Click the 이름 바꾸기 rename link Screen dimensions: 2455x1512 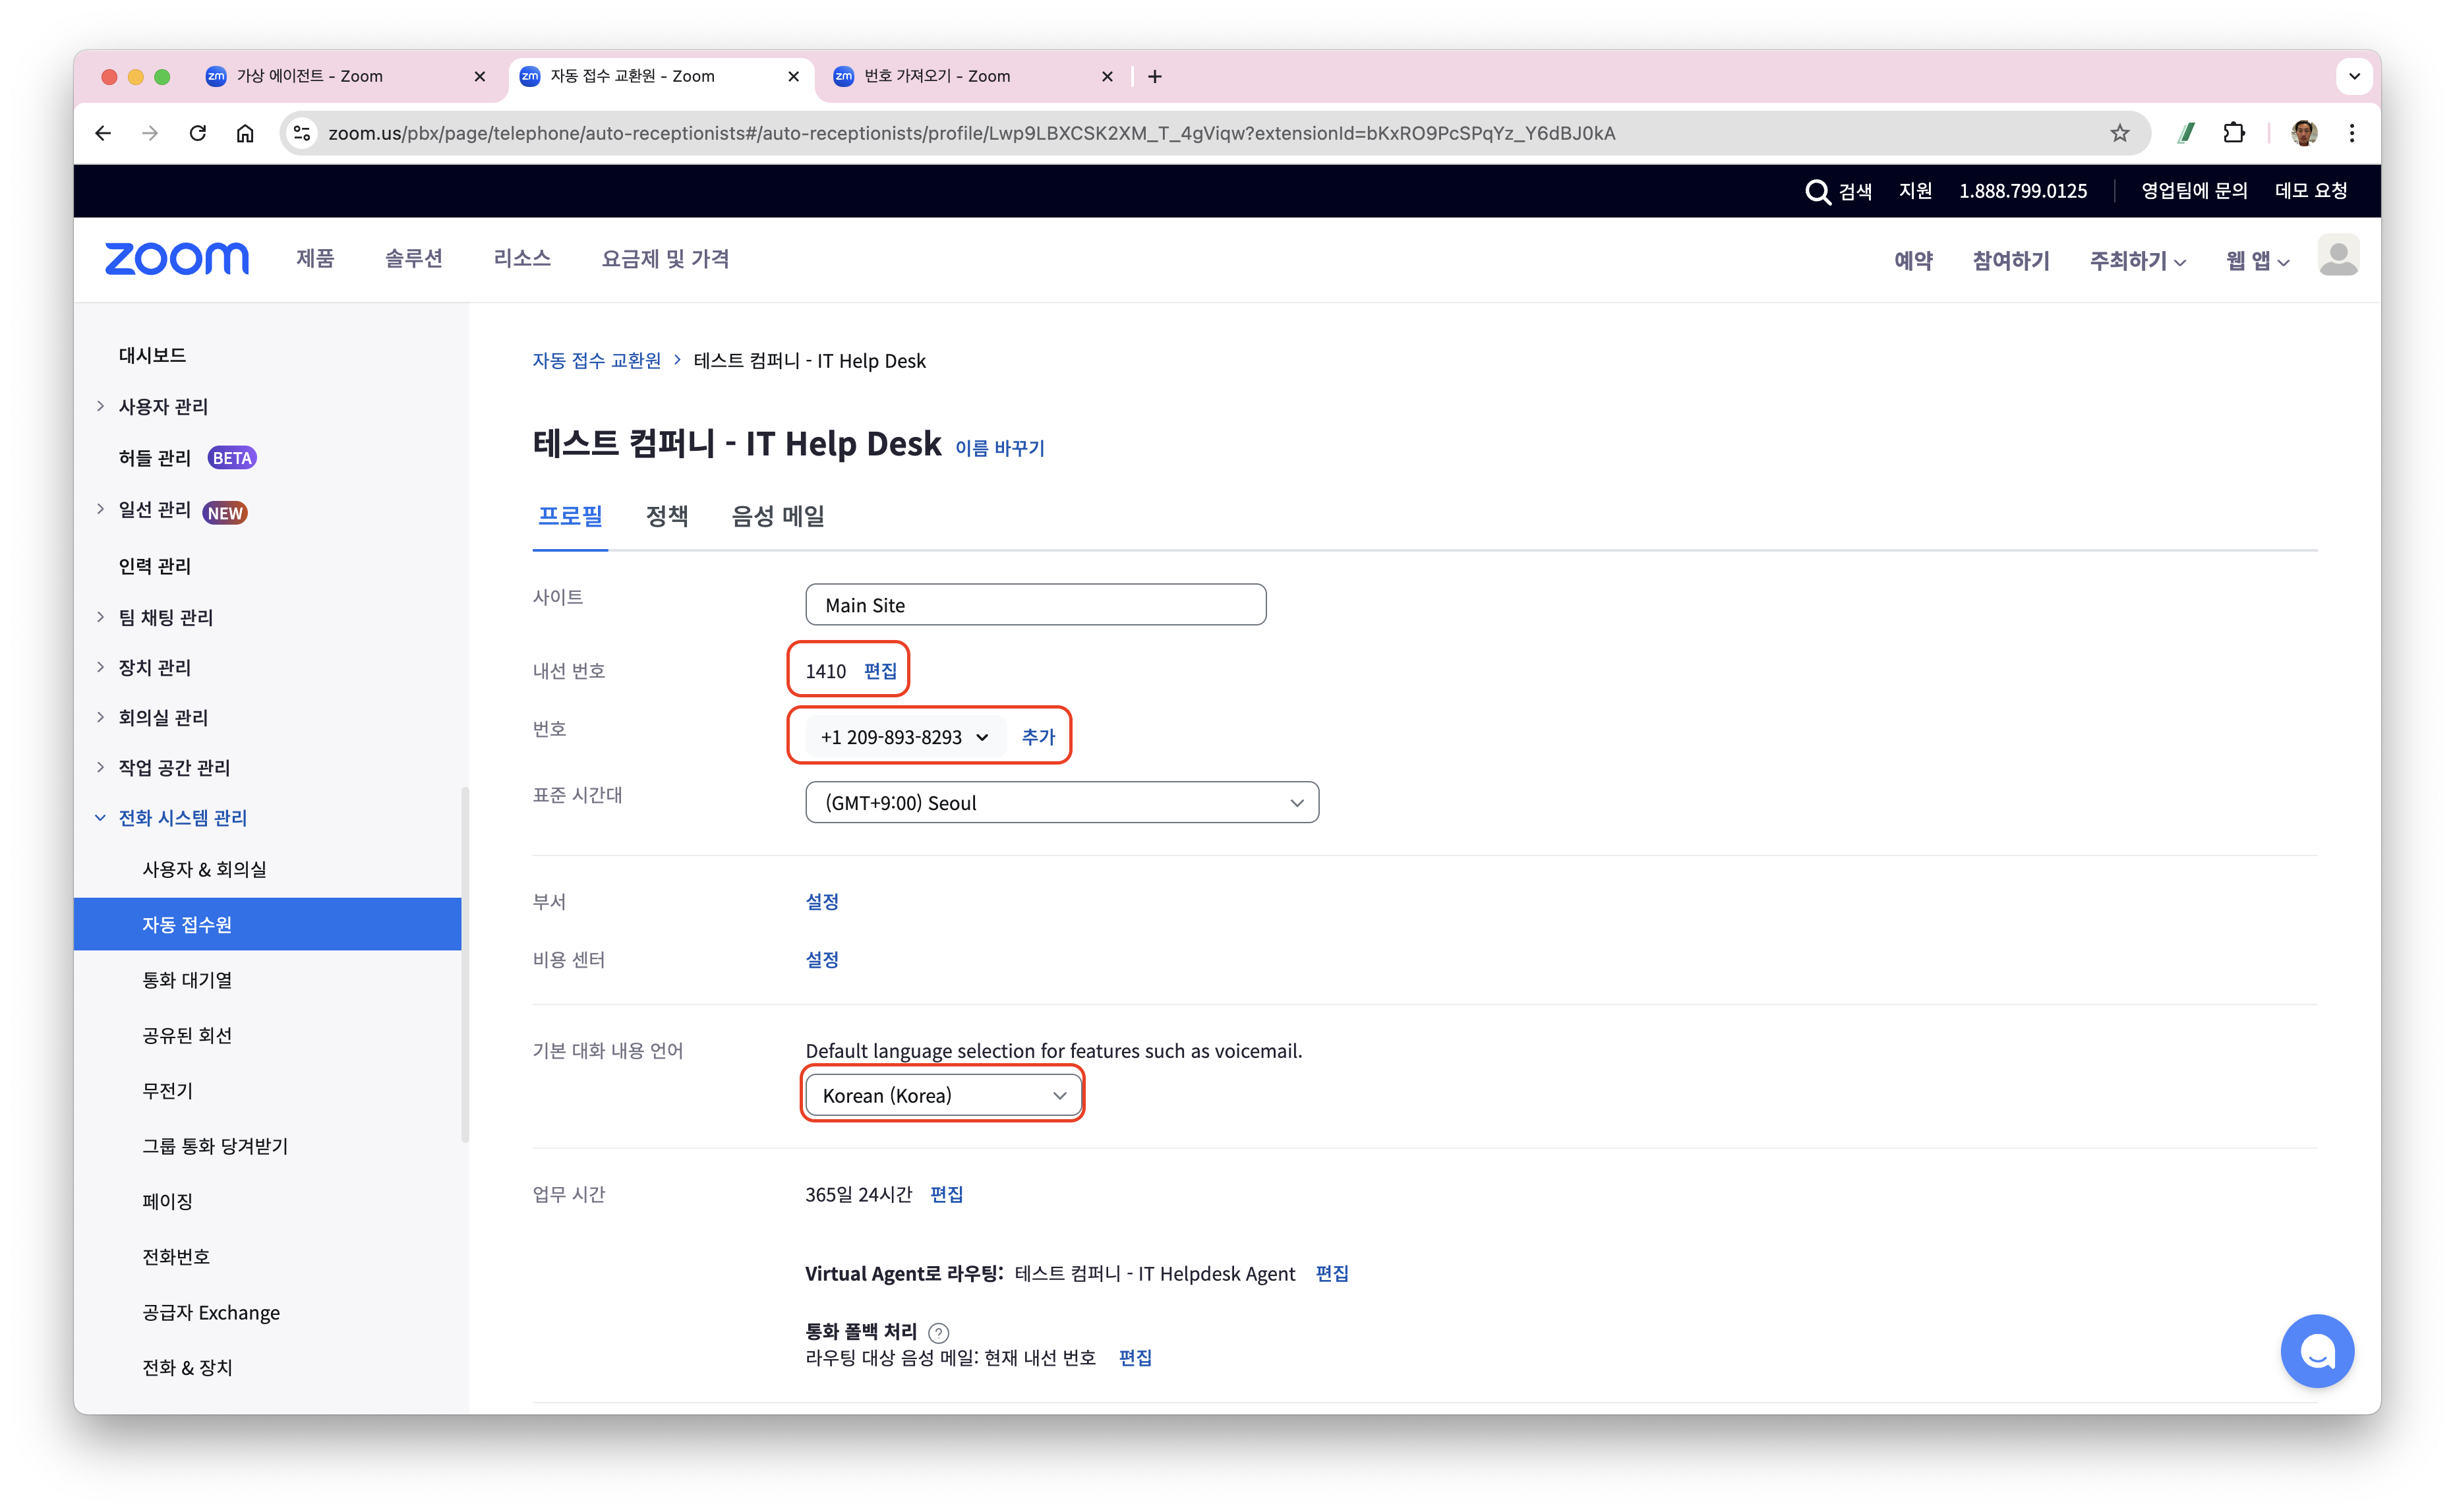click(999, 448)
